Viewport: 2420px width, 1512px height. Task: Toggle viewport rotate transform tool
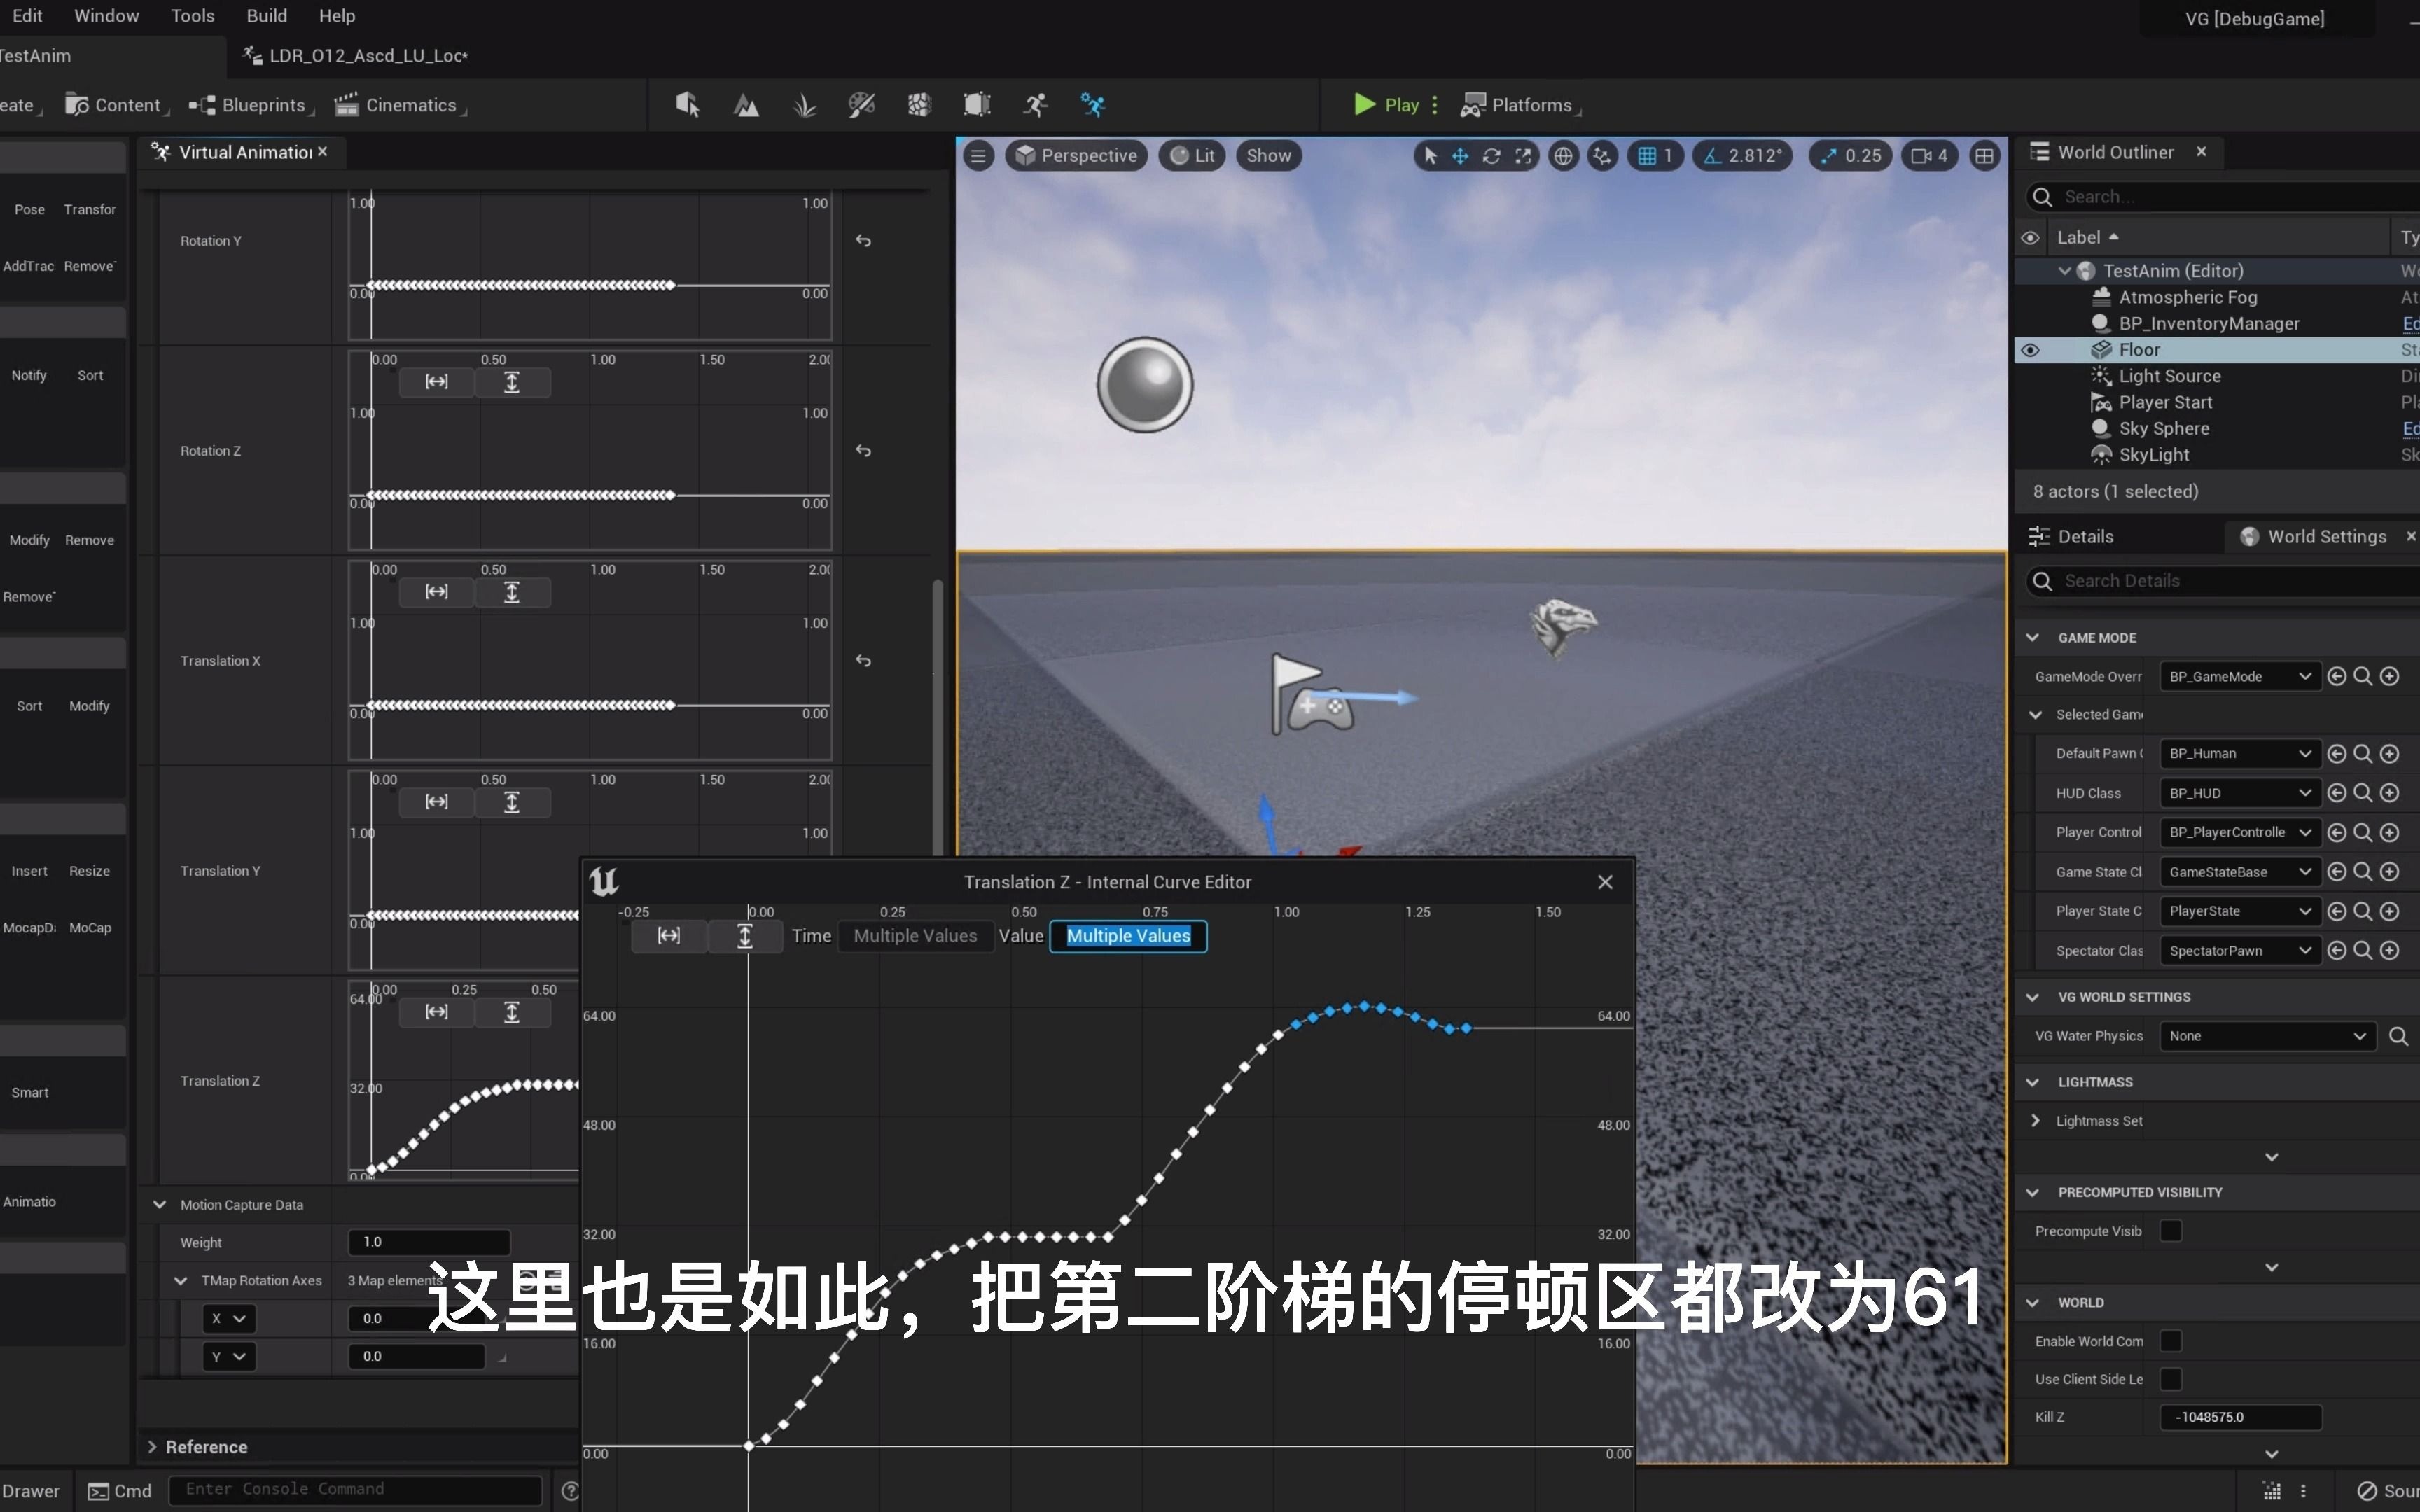coord(1491,155)
